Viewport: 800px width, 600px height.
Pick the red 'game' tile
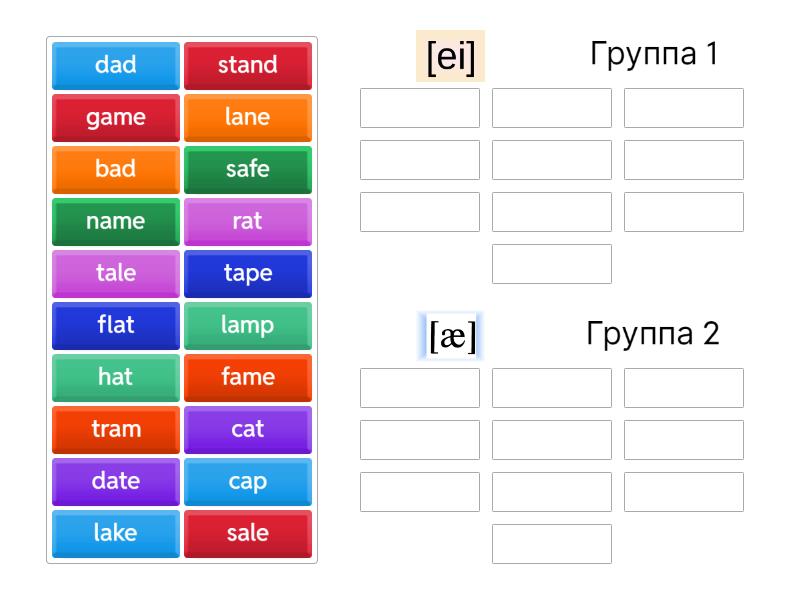pos(116,118)
